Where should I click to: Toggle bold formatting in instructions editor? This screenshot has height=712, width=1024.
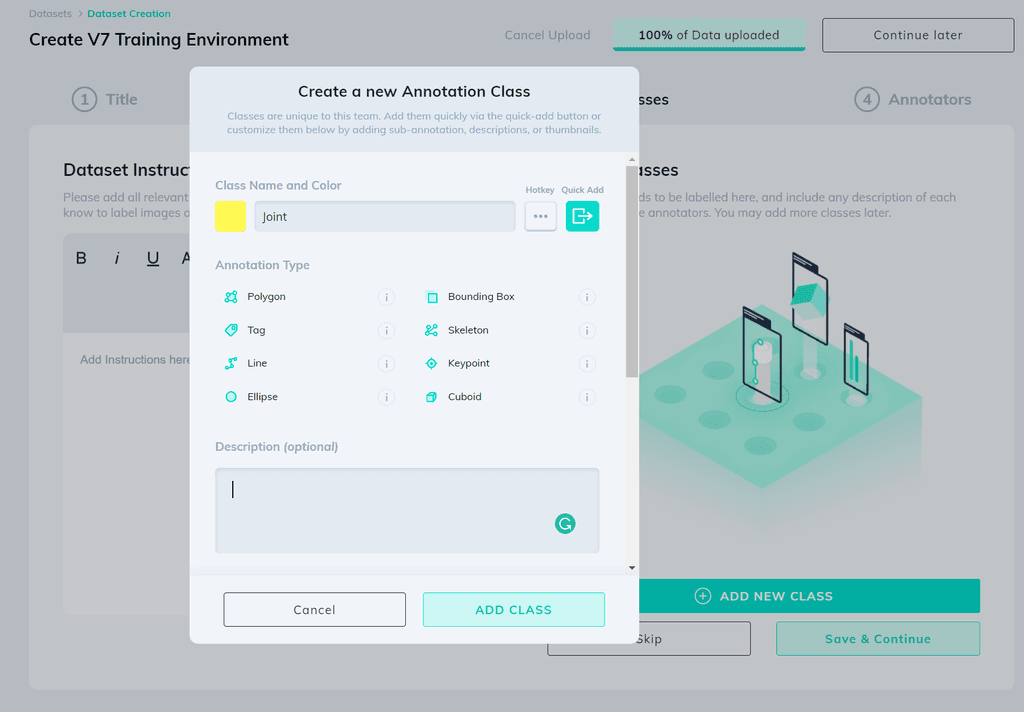81,257
